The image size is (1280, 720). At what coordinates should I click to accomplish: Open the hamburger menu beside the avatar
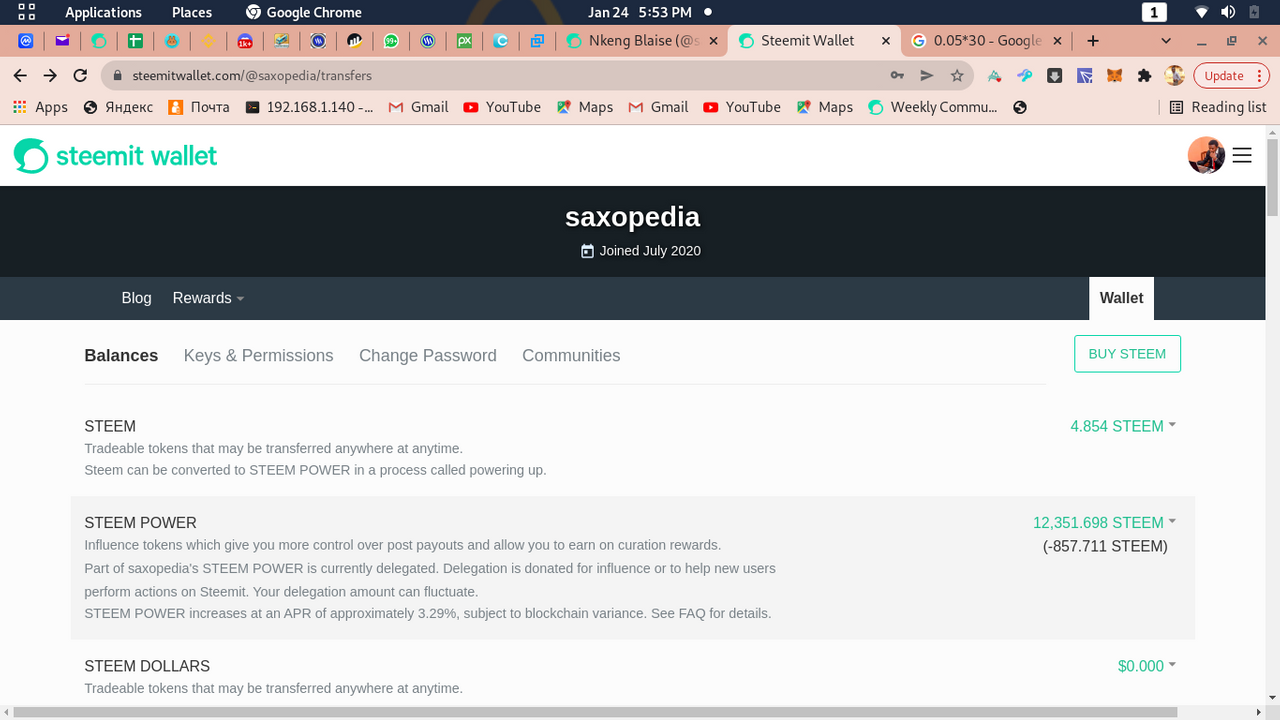coord(1242,155)
